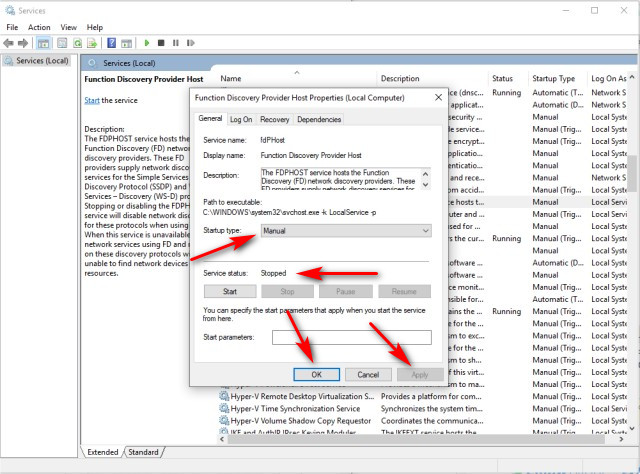Click the Pause Service toolbar icon

(176, 43)
